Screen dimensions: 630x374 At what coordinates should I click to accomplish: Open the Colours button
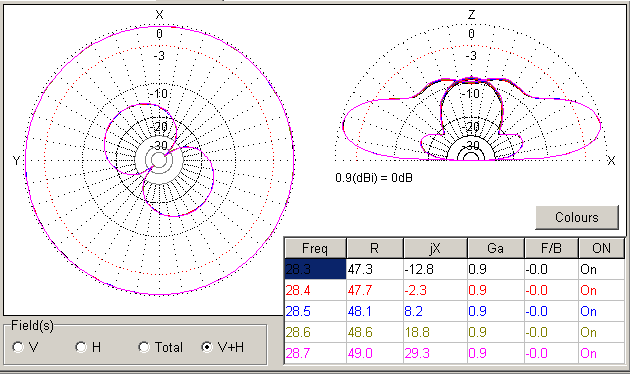pos(577,217)
